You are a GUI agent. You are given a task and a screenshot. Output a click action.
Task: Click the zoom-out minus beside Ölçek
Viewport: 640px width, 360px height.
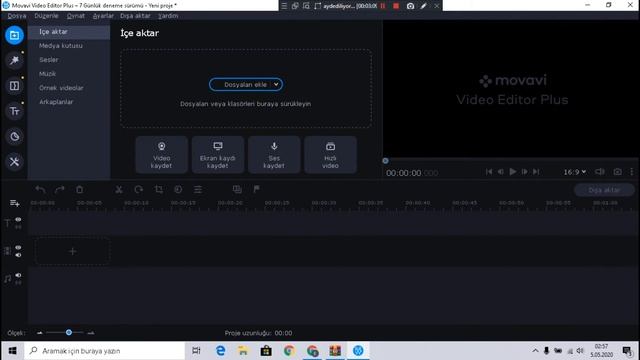click(40, 333)
